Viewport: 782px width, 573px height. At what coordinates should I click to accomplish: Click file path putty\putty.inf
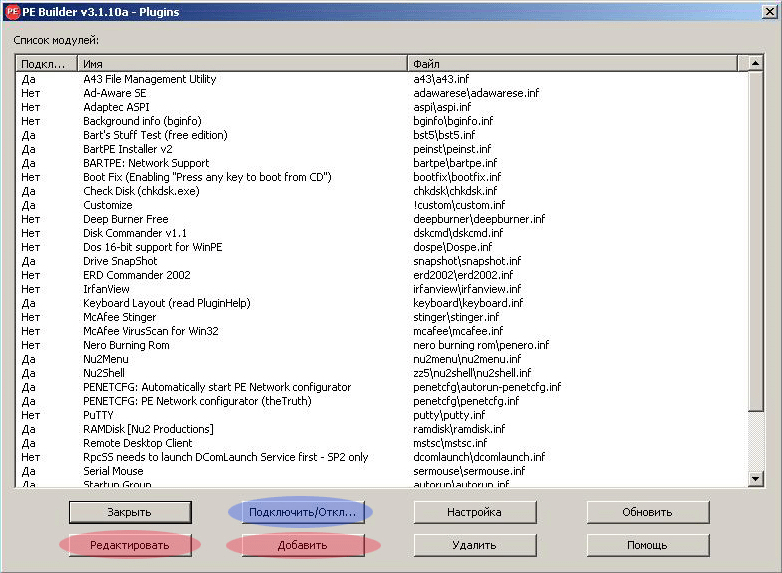(x=449, y=415)
